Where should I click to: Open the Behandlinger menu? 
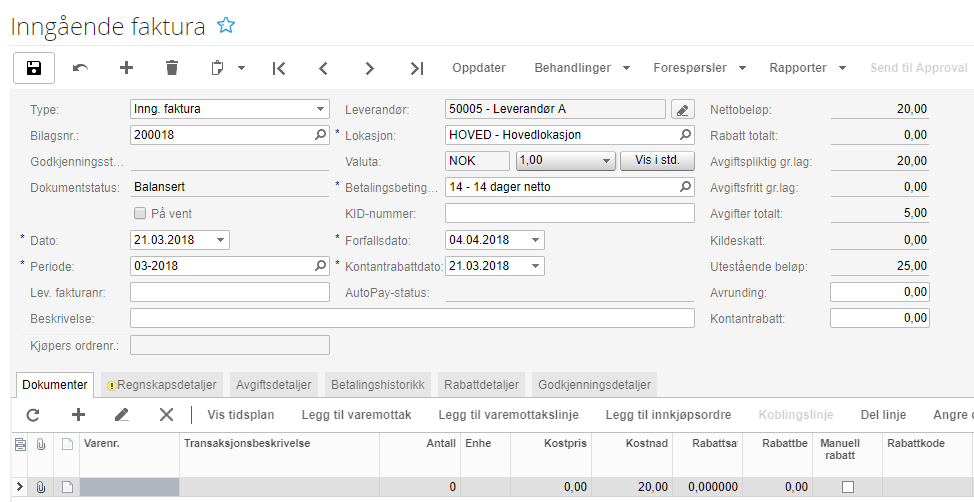click(582, 68)
